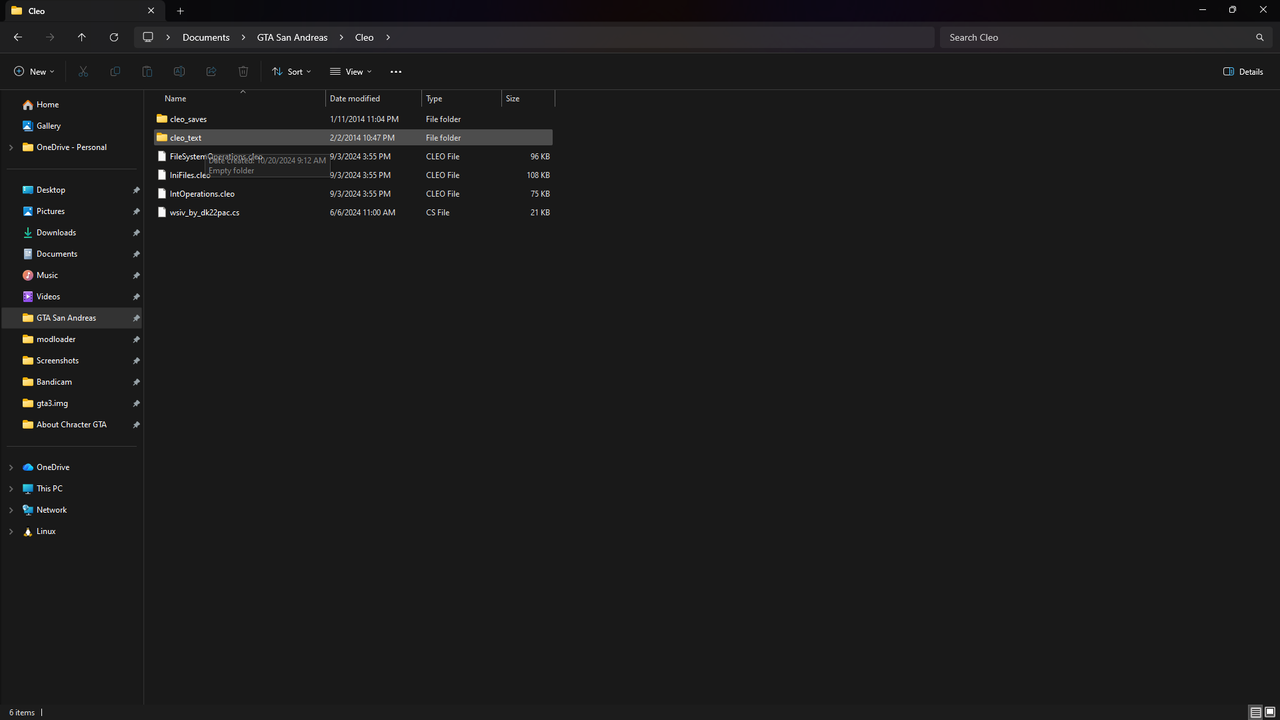Image resolution: width=1280 pixels, height=720 pixels.
Task: Expand This PC tree node
Action: click(11, 489)
